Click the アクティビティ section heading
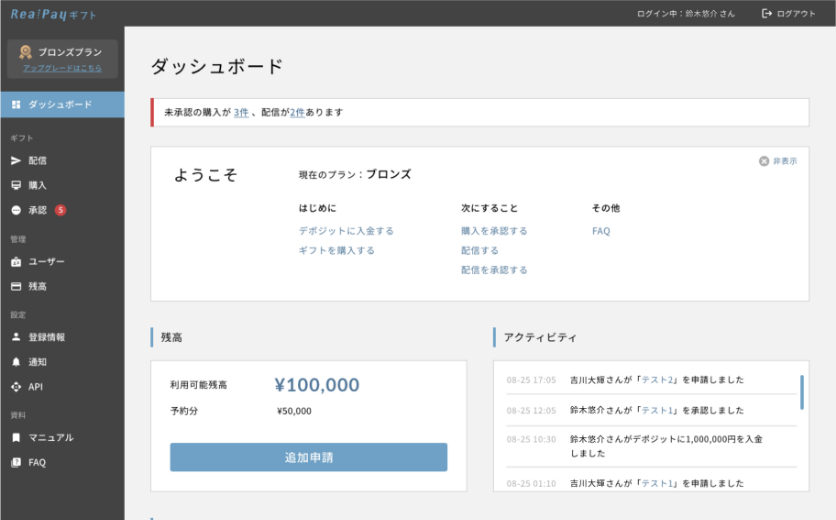The height and width of the screenshot is (520, 836). [540, 337]
